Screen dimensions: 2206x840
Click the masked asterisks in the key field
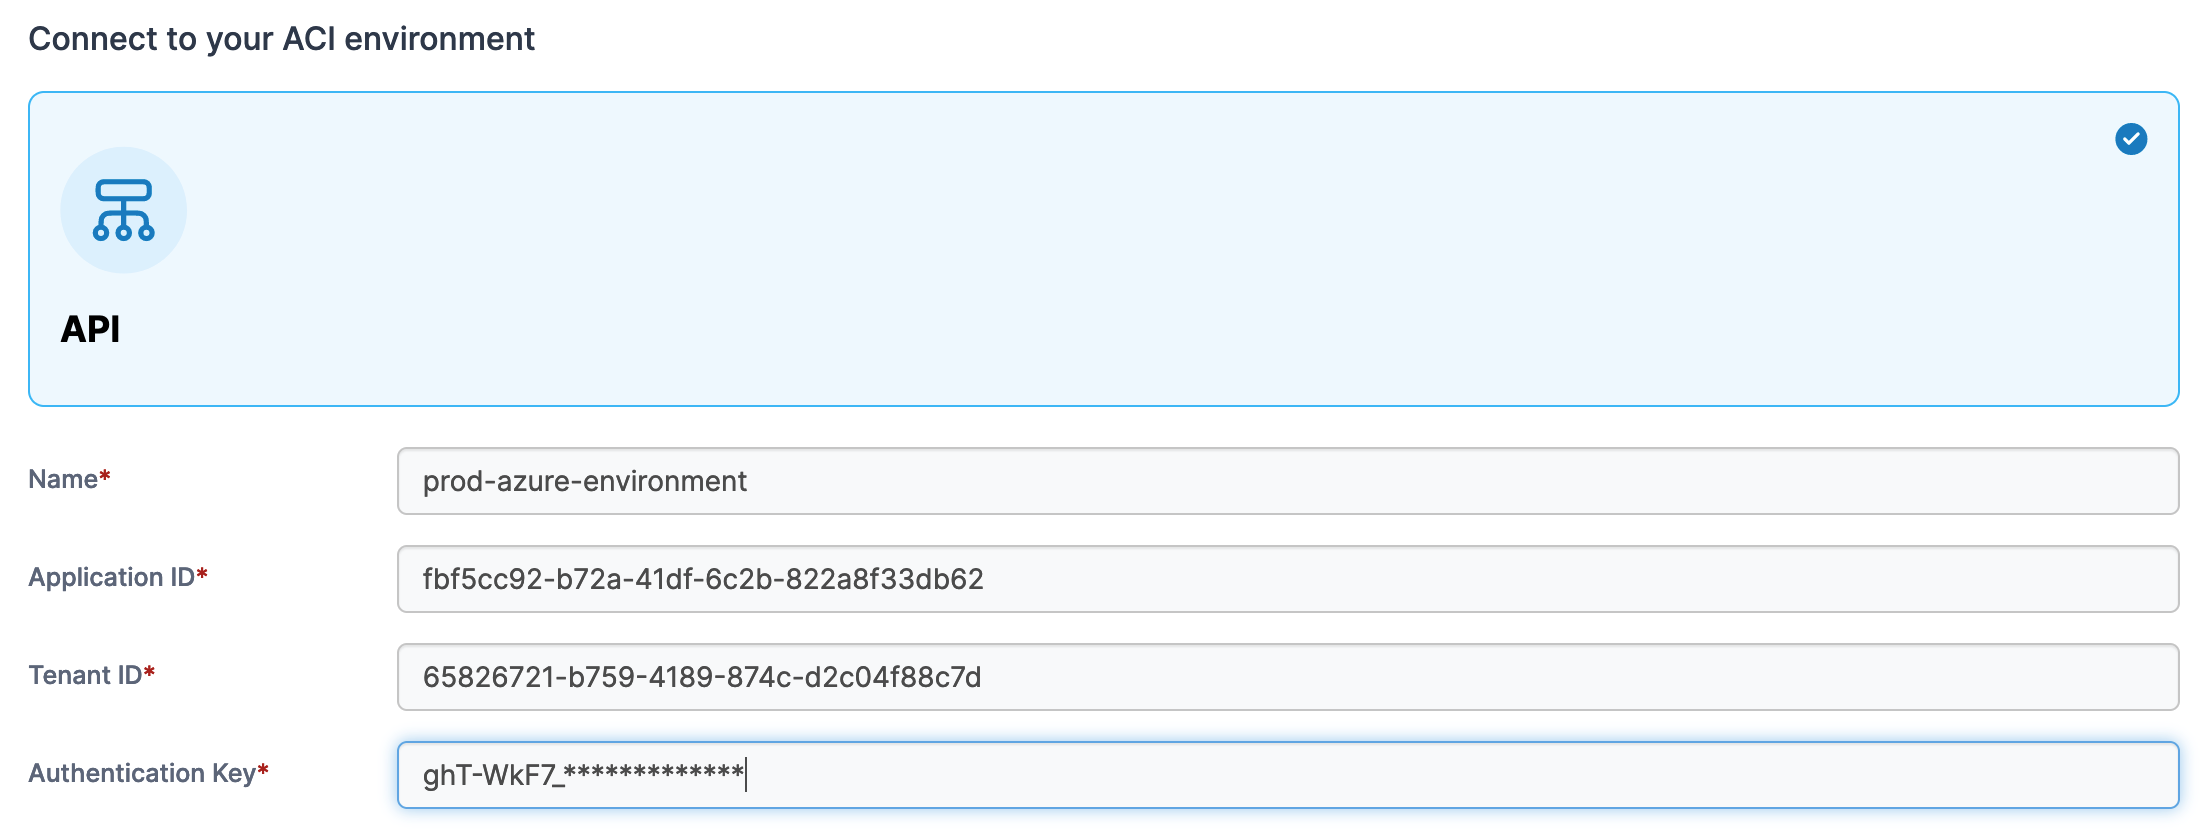(653, 772)
